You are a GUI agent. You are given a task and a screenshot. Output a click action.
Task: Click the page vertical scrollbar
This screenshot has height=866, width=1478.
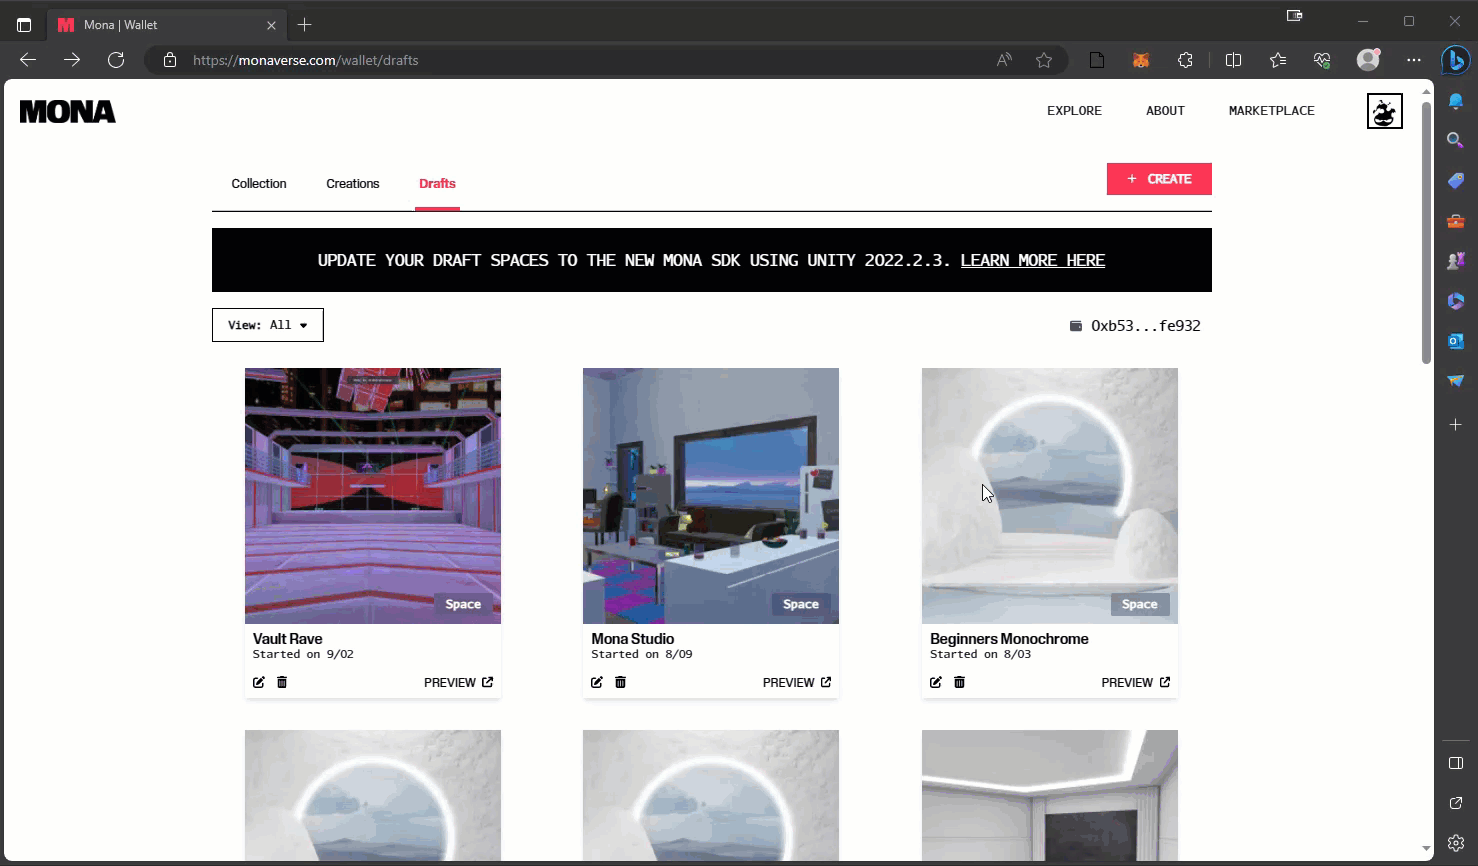pyautogui.click(x=1426, y=232)
